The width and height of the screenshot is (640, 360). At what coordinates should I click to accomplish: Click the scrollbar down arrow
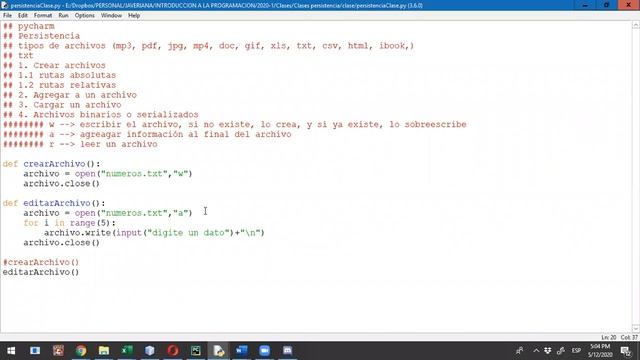[636, 329]
